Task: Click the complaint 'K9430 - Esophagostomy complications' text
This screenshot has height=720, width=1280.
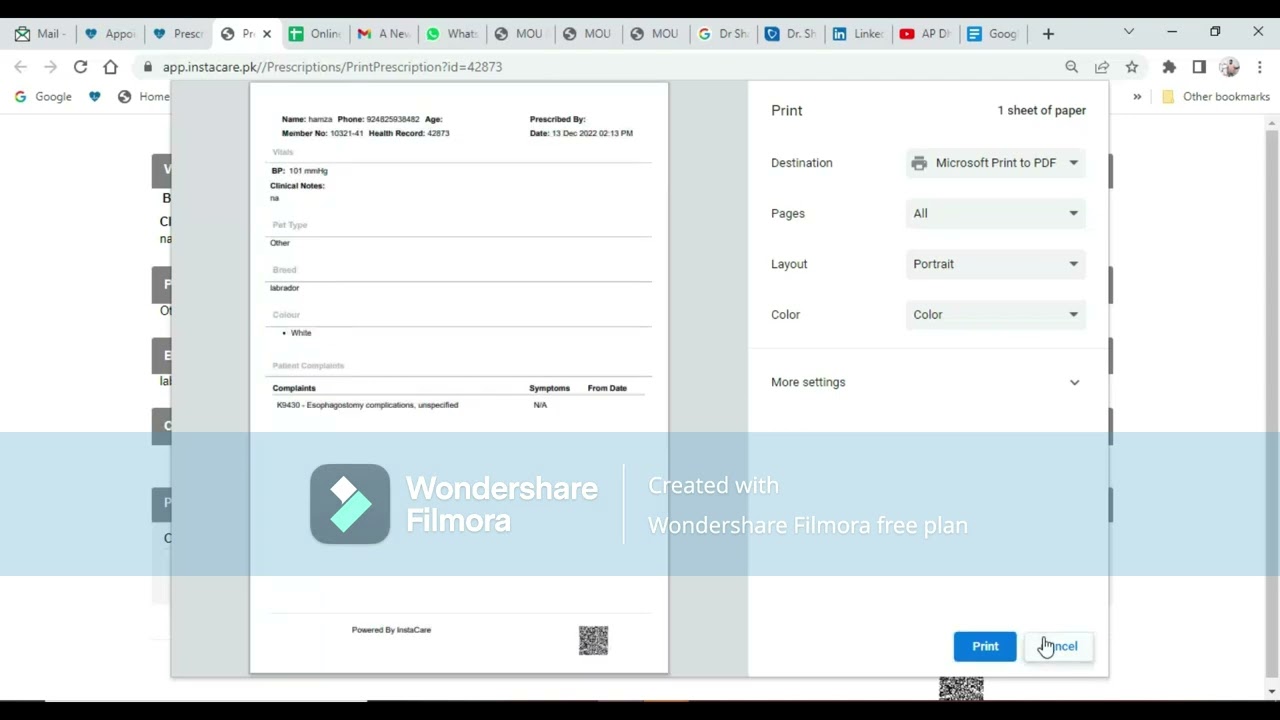Action: click(367, 405)
